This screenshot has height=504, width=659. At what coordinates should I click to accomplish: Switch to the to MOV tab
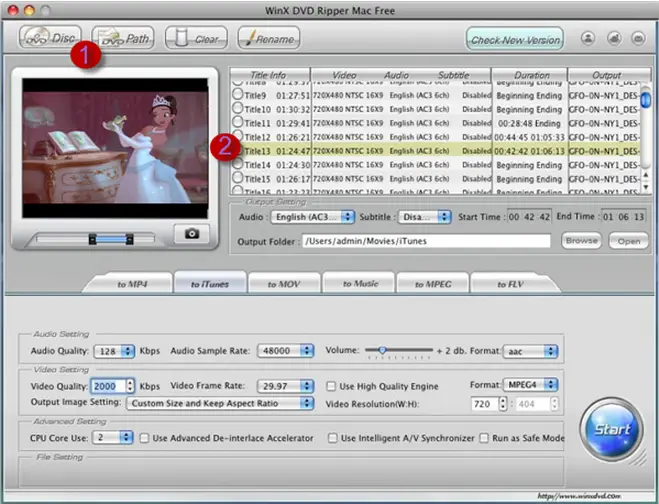point(284,284)
